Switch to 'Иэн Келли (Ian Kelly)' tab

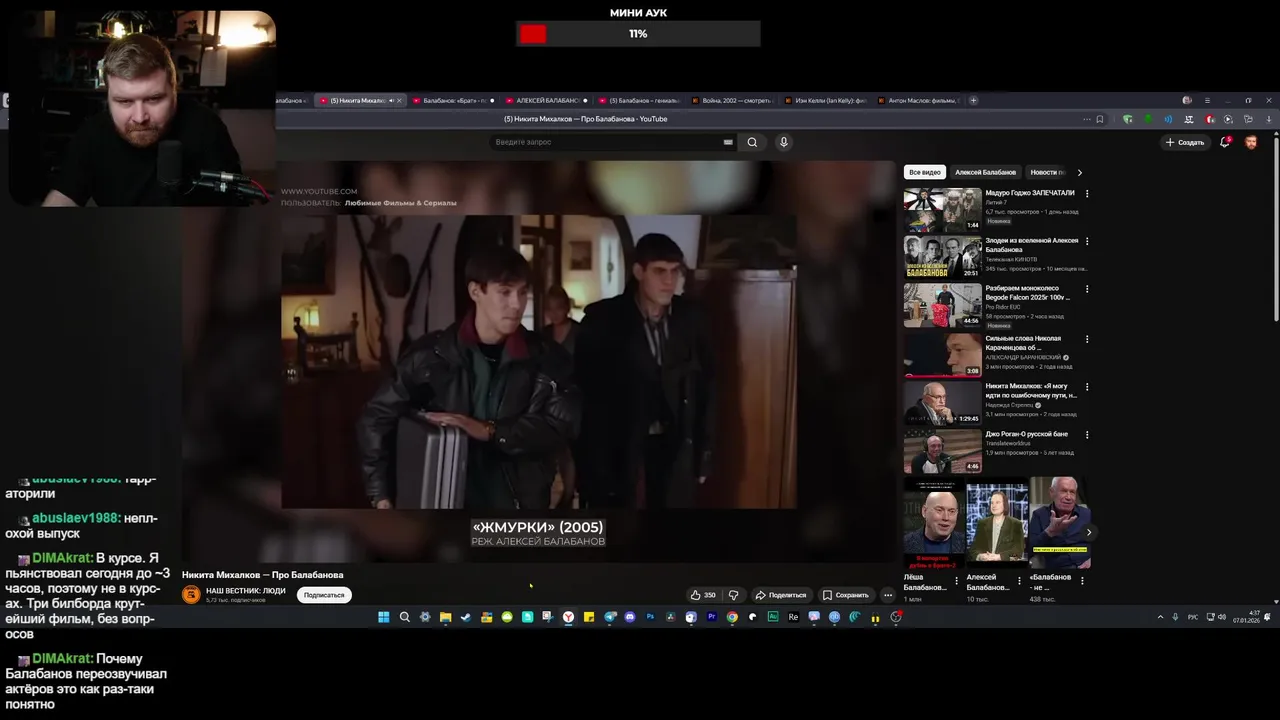pyautogui.click(x=828, y=100)
